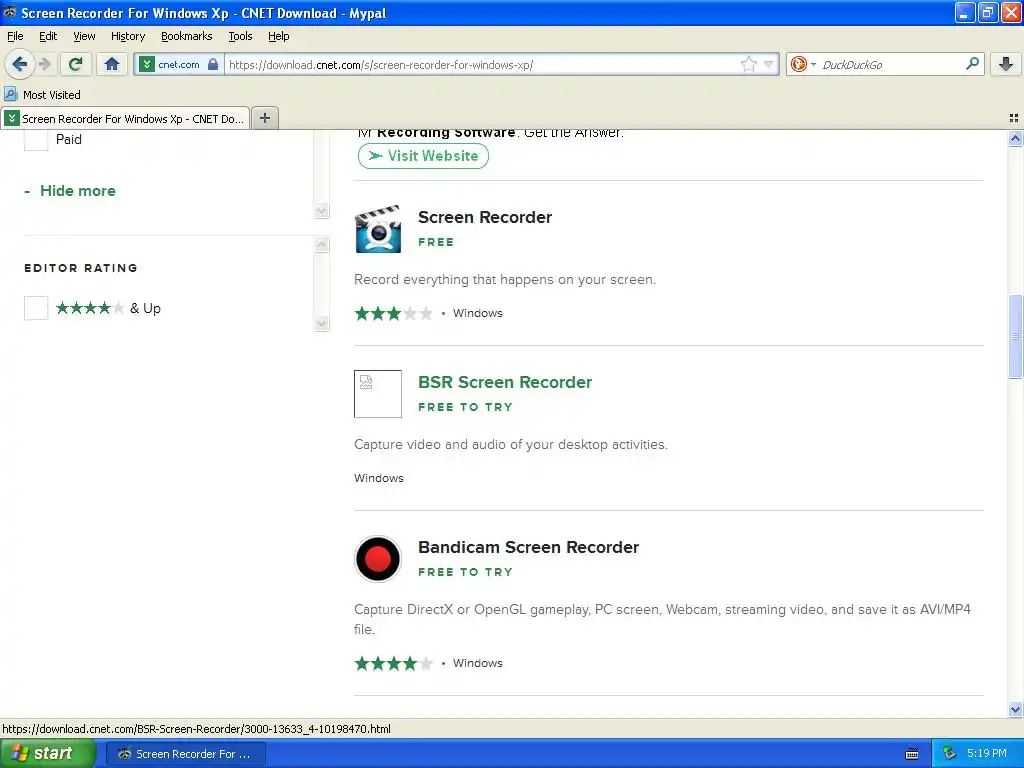Click the 5:19 PM taskbar clock
The height and width of the screenshot is (768, 1024).
986,754
